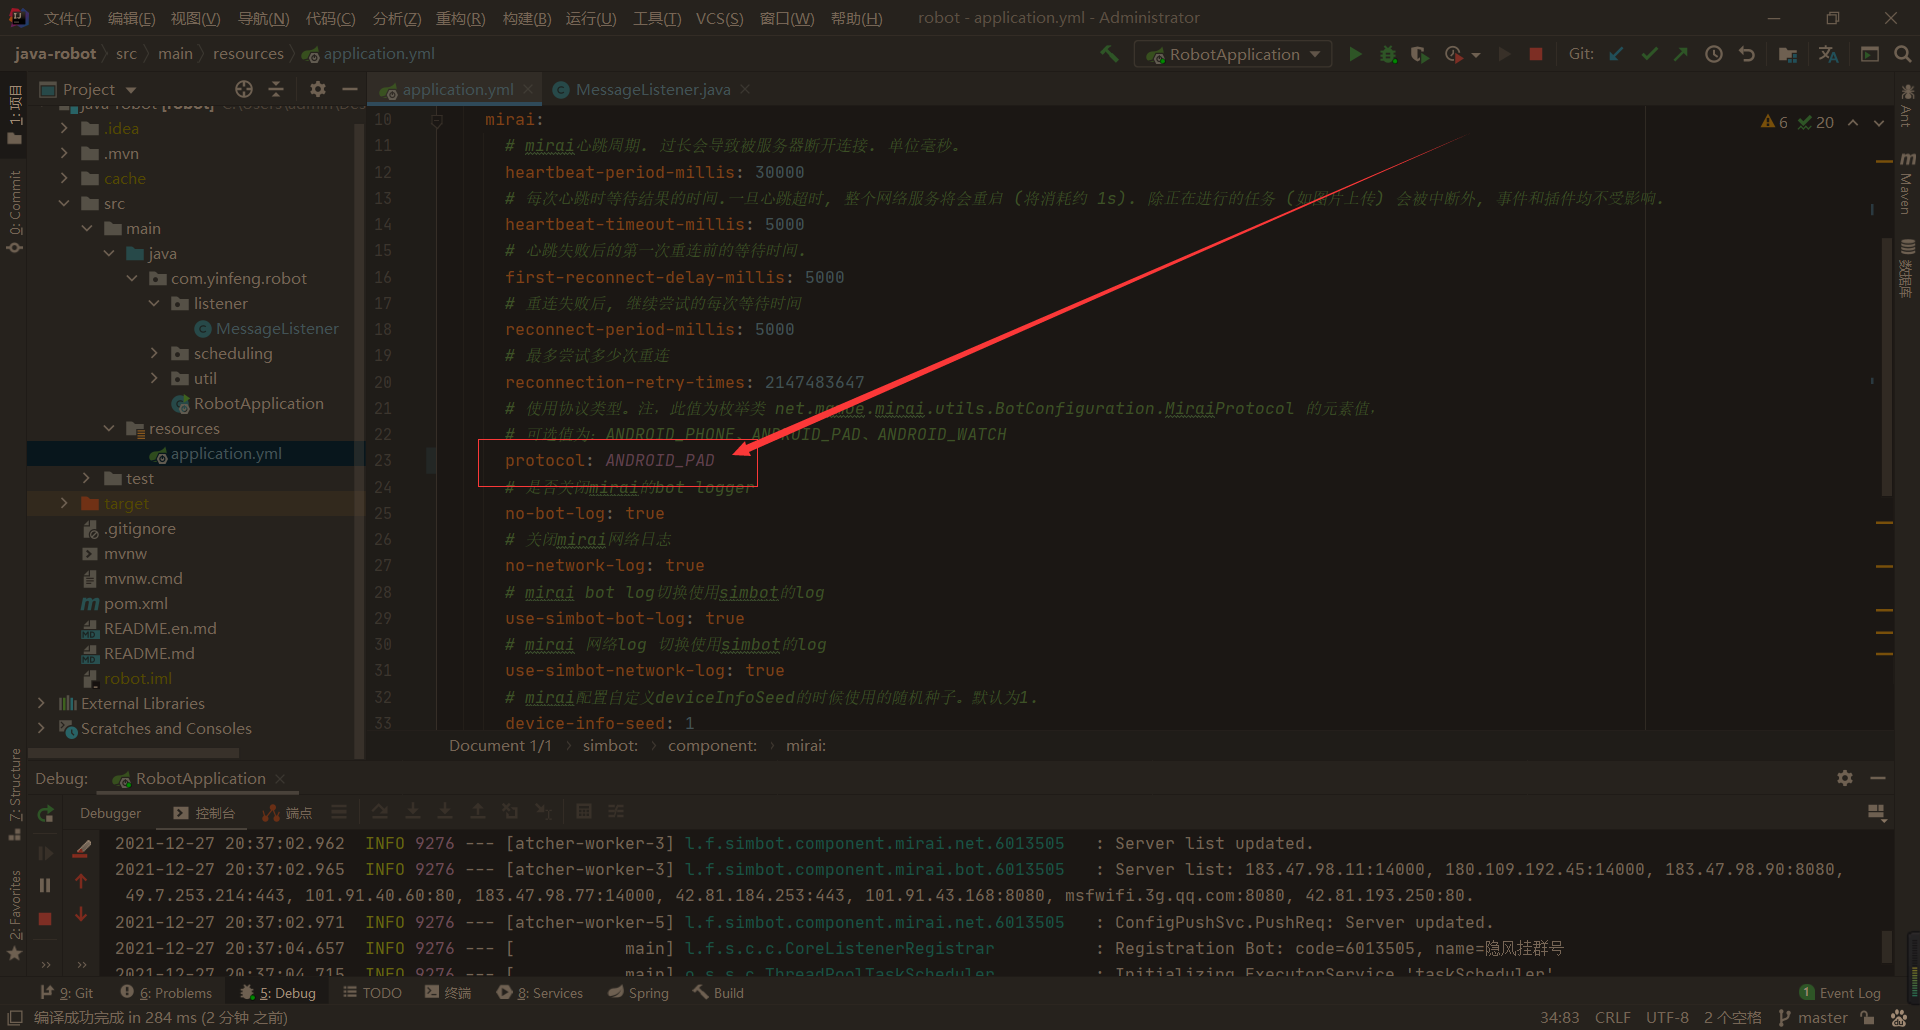Toggle the Maven tool window on right sidebar
The height and width of the screenshot is (1030, 1920).
(x=1907, y=183)
